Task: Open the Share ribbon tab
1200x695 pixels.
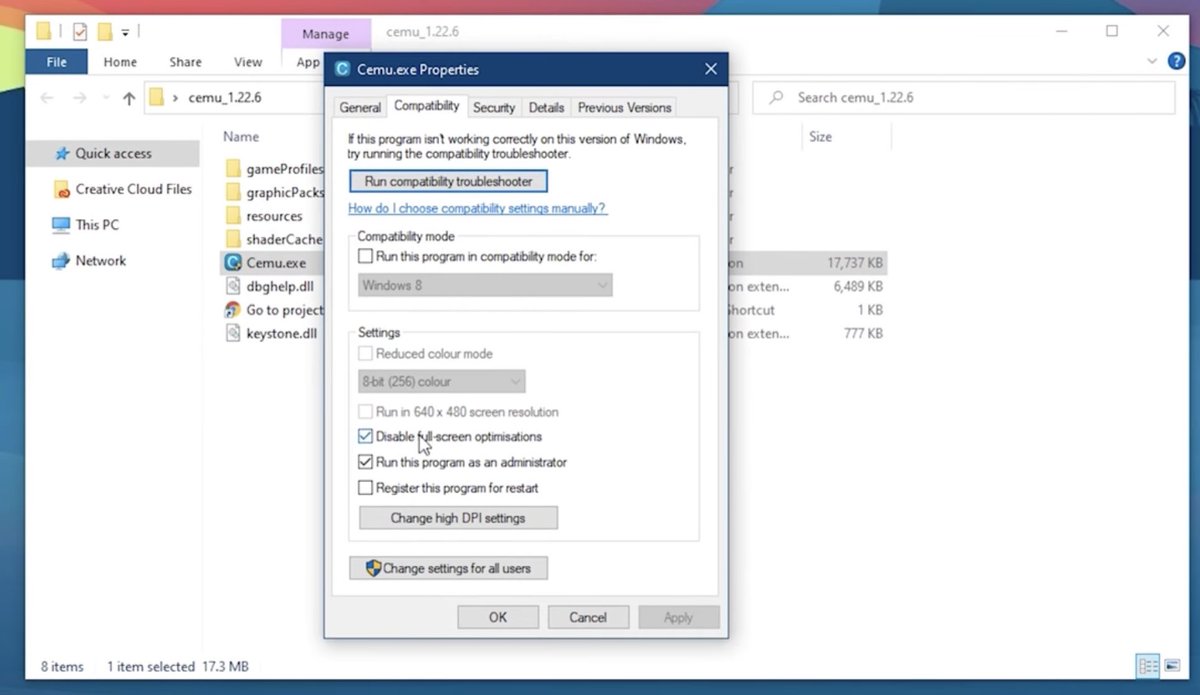Action: point(185,62)
